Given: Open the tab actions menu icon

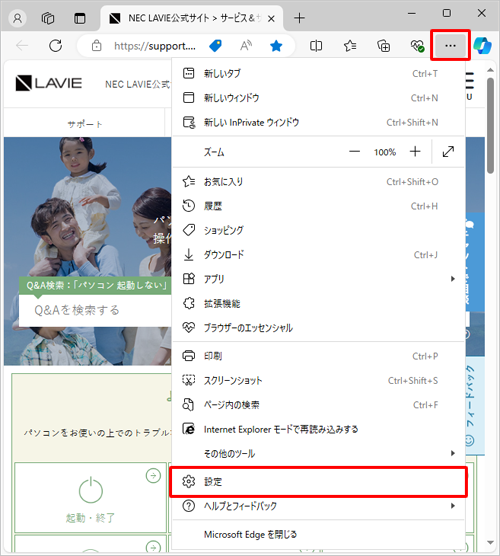Looking at the screenshot, I should click(x=79, y=18).
